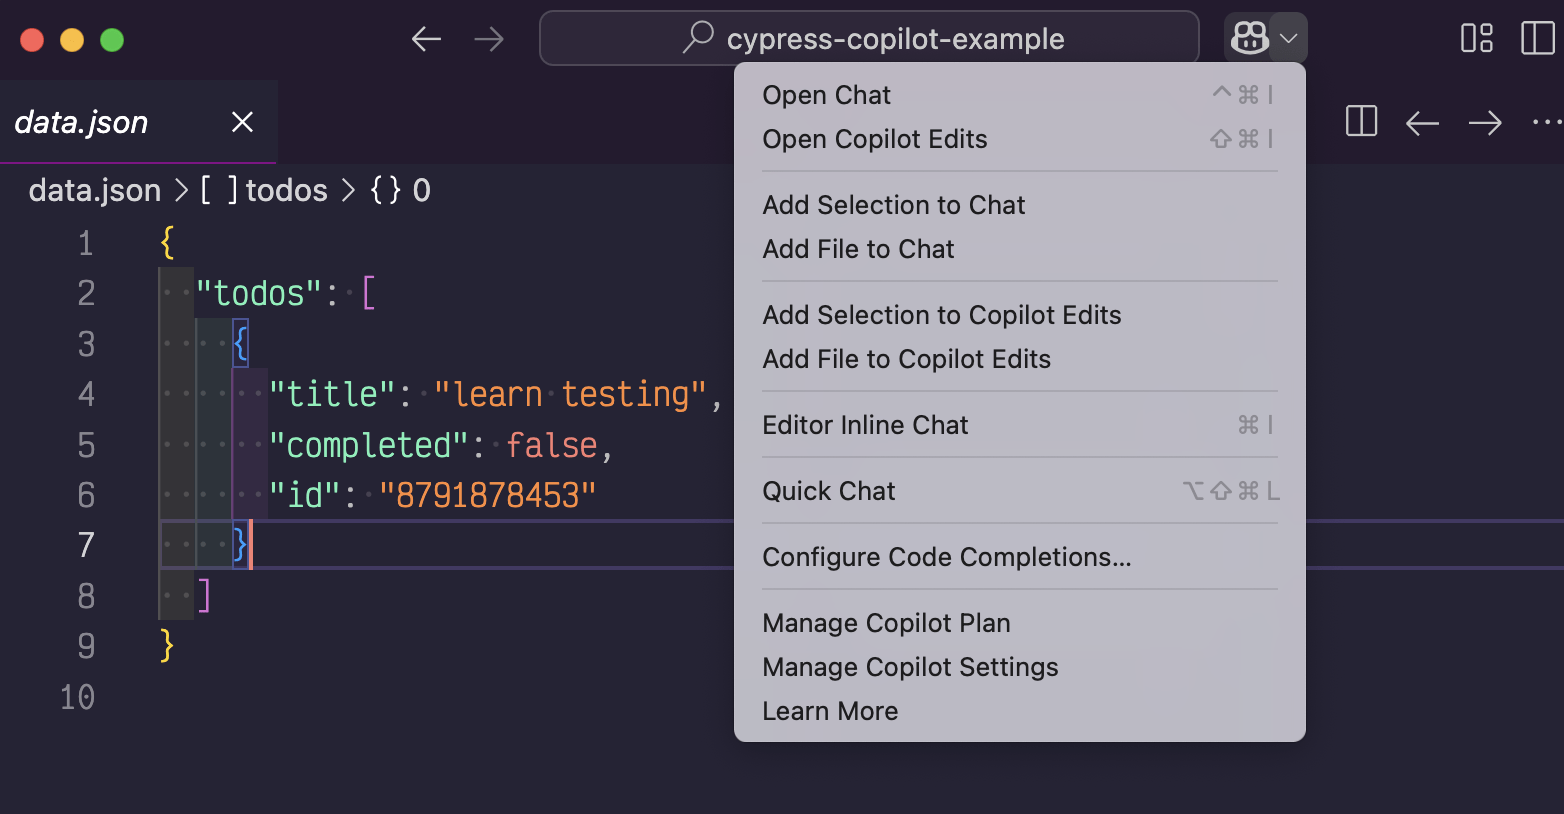The width and height of the screenshot is (1564, 814).
Task: Toggle the Copilot dropdown chevron
Action: pyautogui.click(x=1289, y=39)
